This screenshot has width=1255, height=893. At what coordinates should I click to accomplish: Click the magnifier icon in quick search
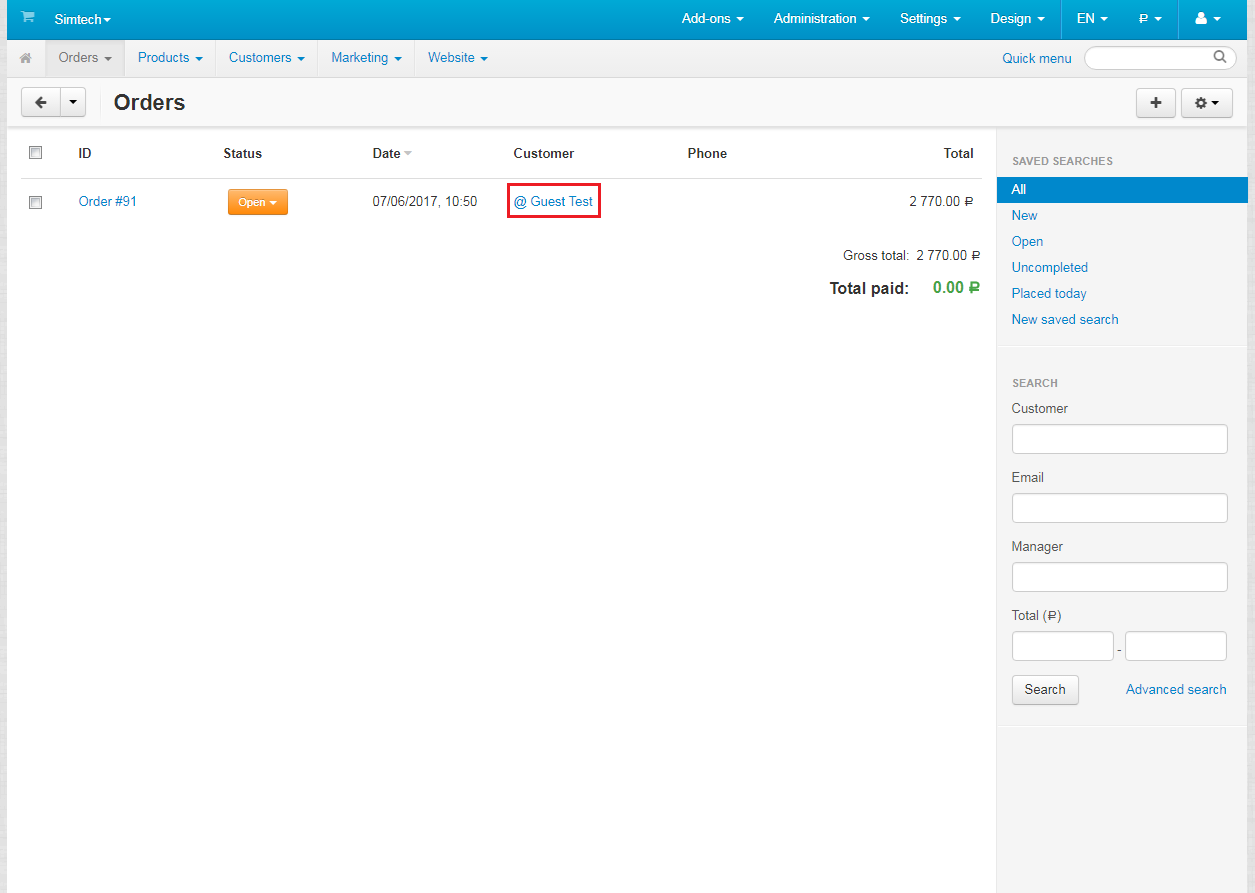1220,57
